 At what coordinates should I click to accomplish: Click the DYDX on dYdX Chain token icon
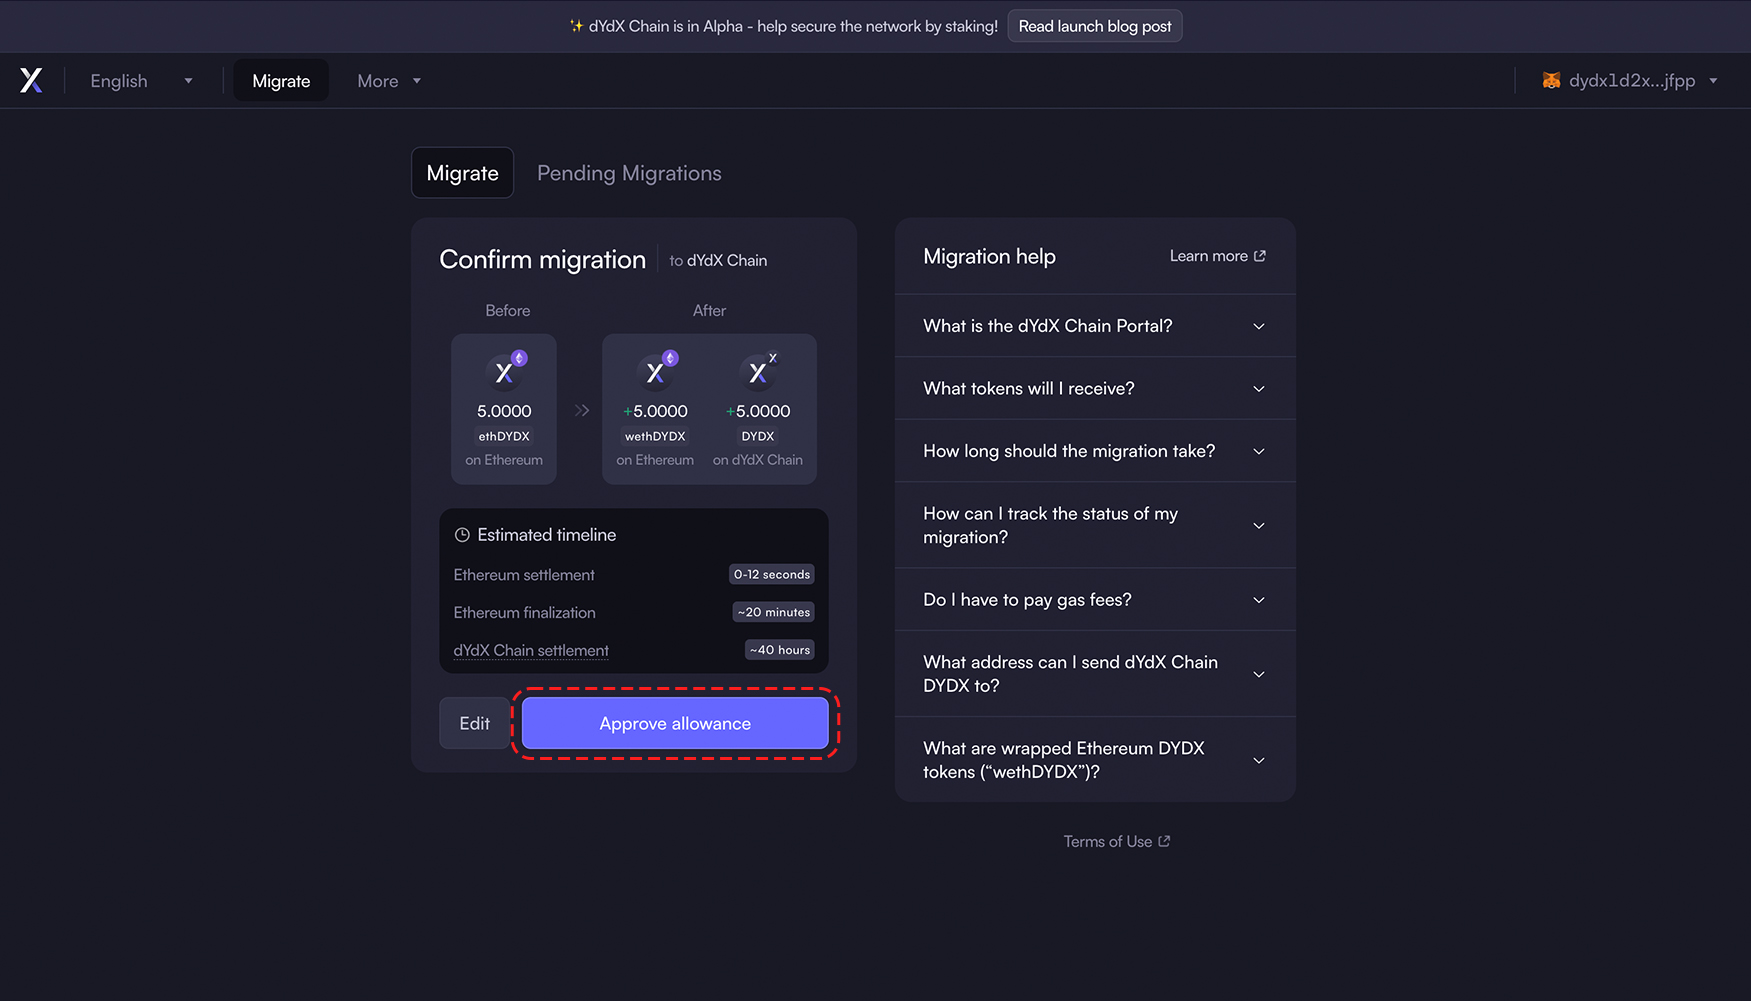759,370
